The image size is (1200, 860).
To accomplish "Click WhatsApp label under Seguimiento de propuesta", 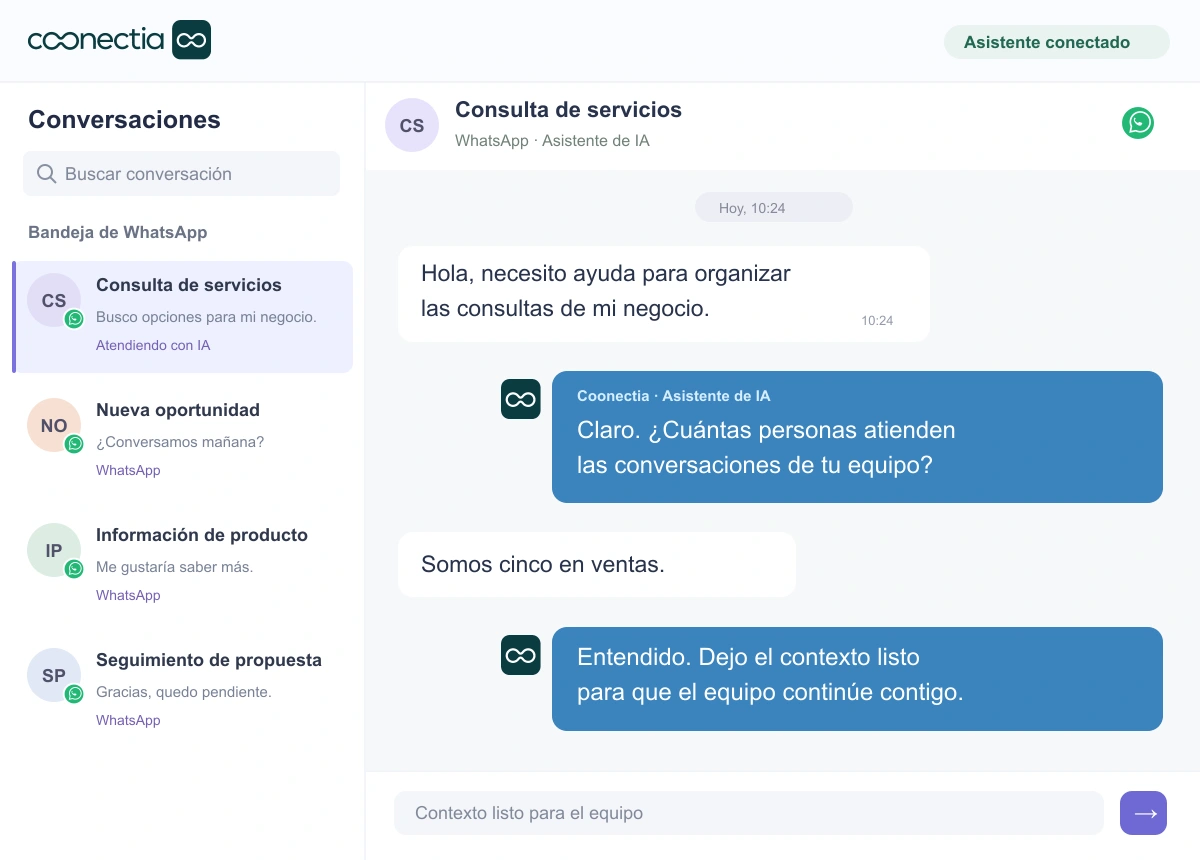I will (128, 720).
